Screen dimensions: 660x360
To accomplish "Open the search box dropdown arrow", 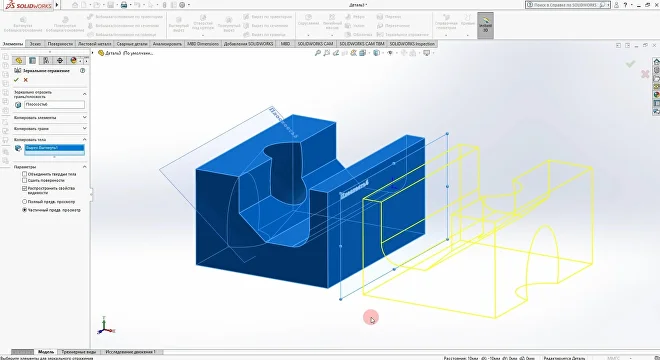I will pos(608,5).
